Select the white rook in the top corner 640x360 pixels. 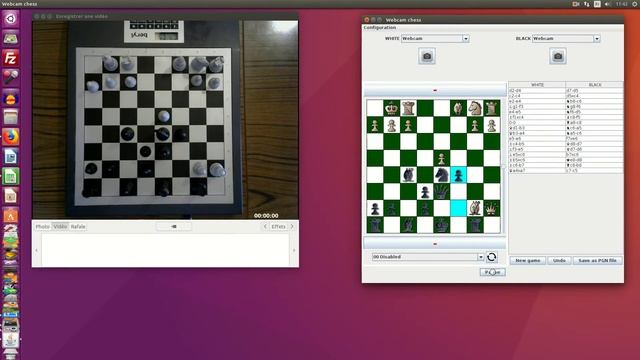click(492, 108)
